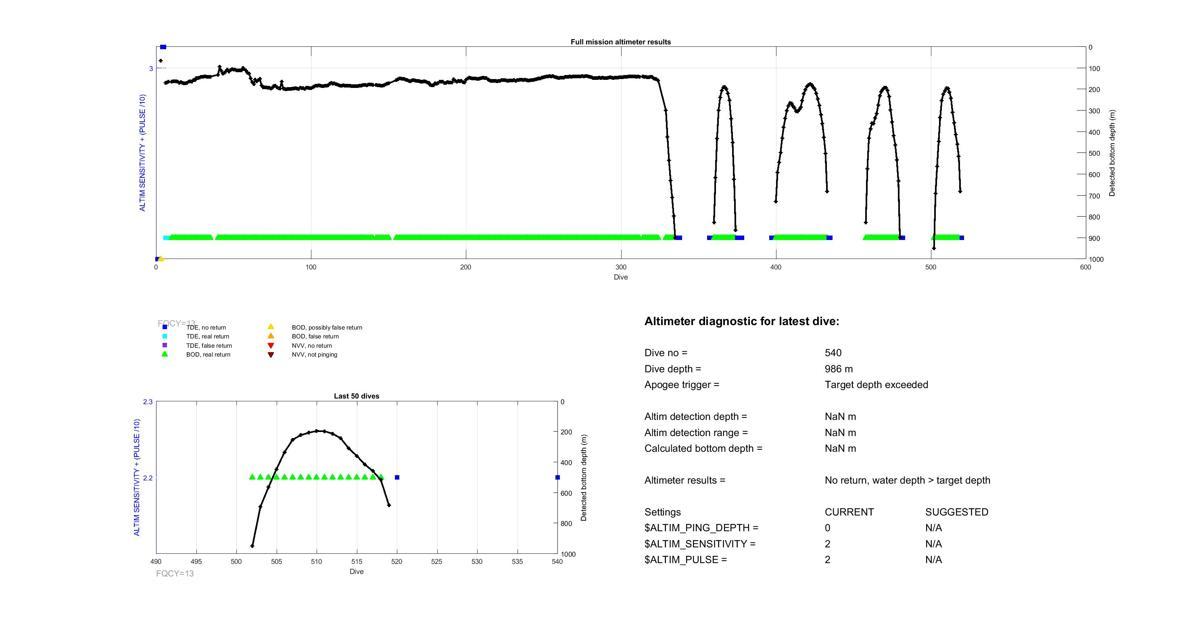Click the 'Calculated bottom depth =' label
Image resolution: width=1200 pixels, height=622 pixels.
pyautogui.click(x=703, y=449)
